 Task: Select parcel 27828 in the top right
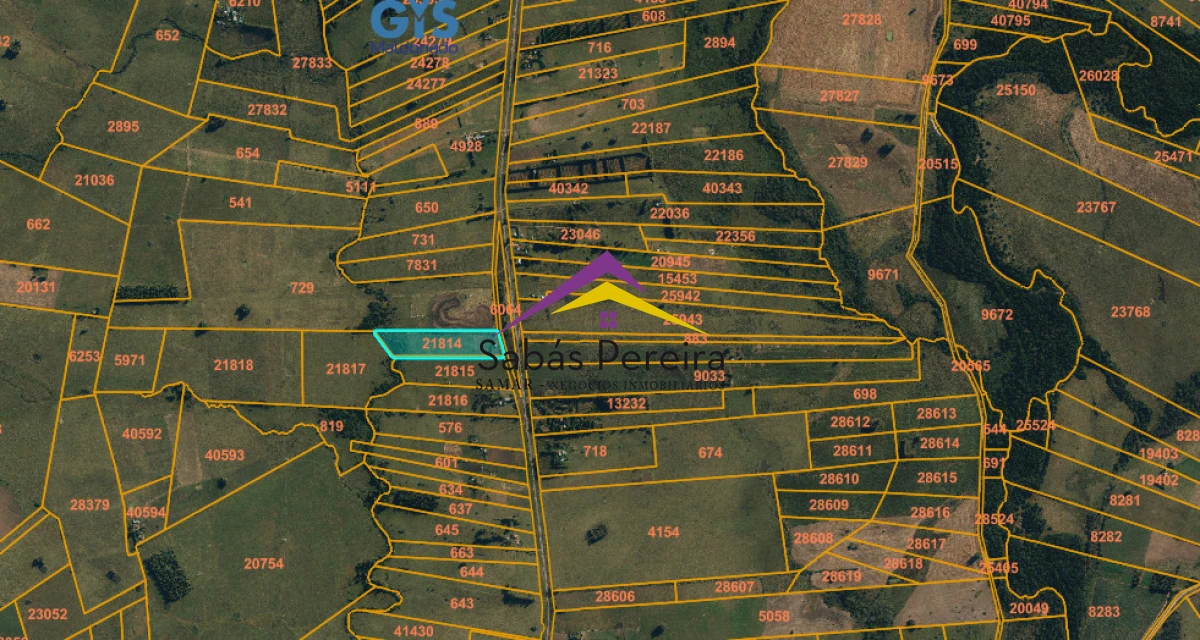click(x=861, y=18)
